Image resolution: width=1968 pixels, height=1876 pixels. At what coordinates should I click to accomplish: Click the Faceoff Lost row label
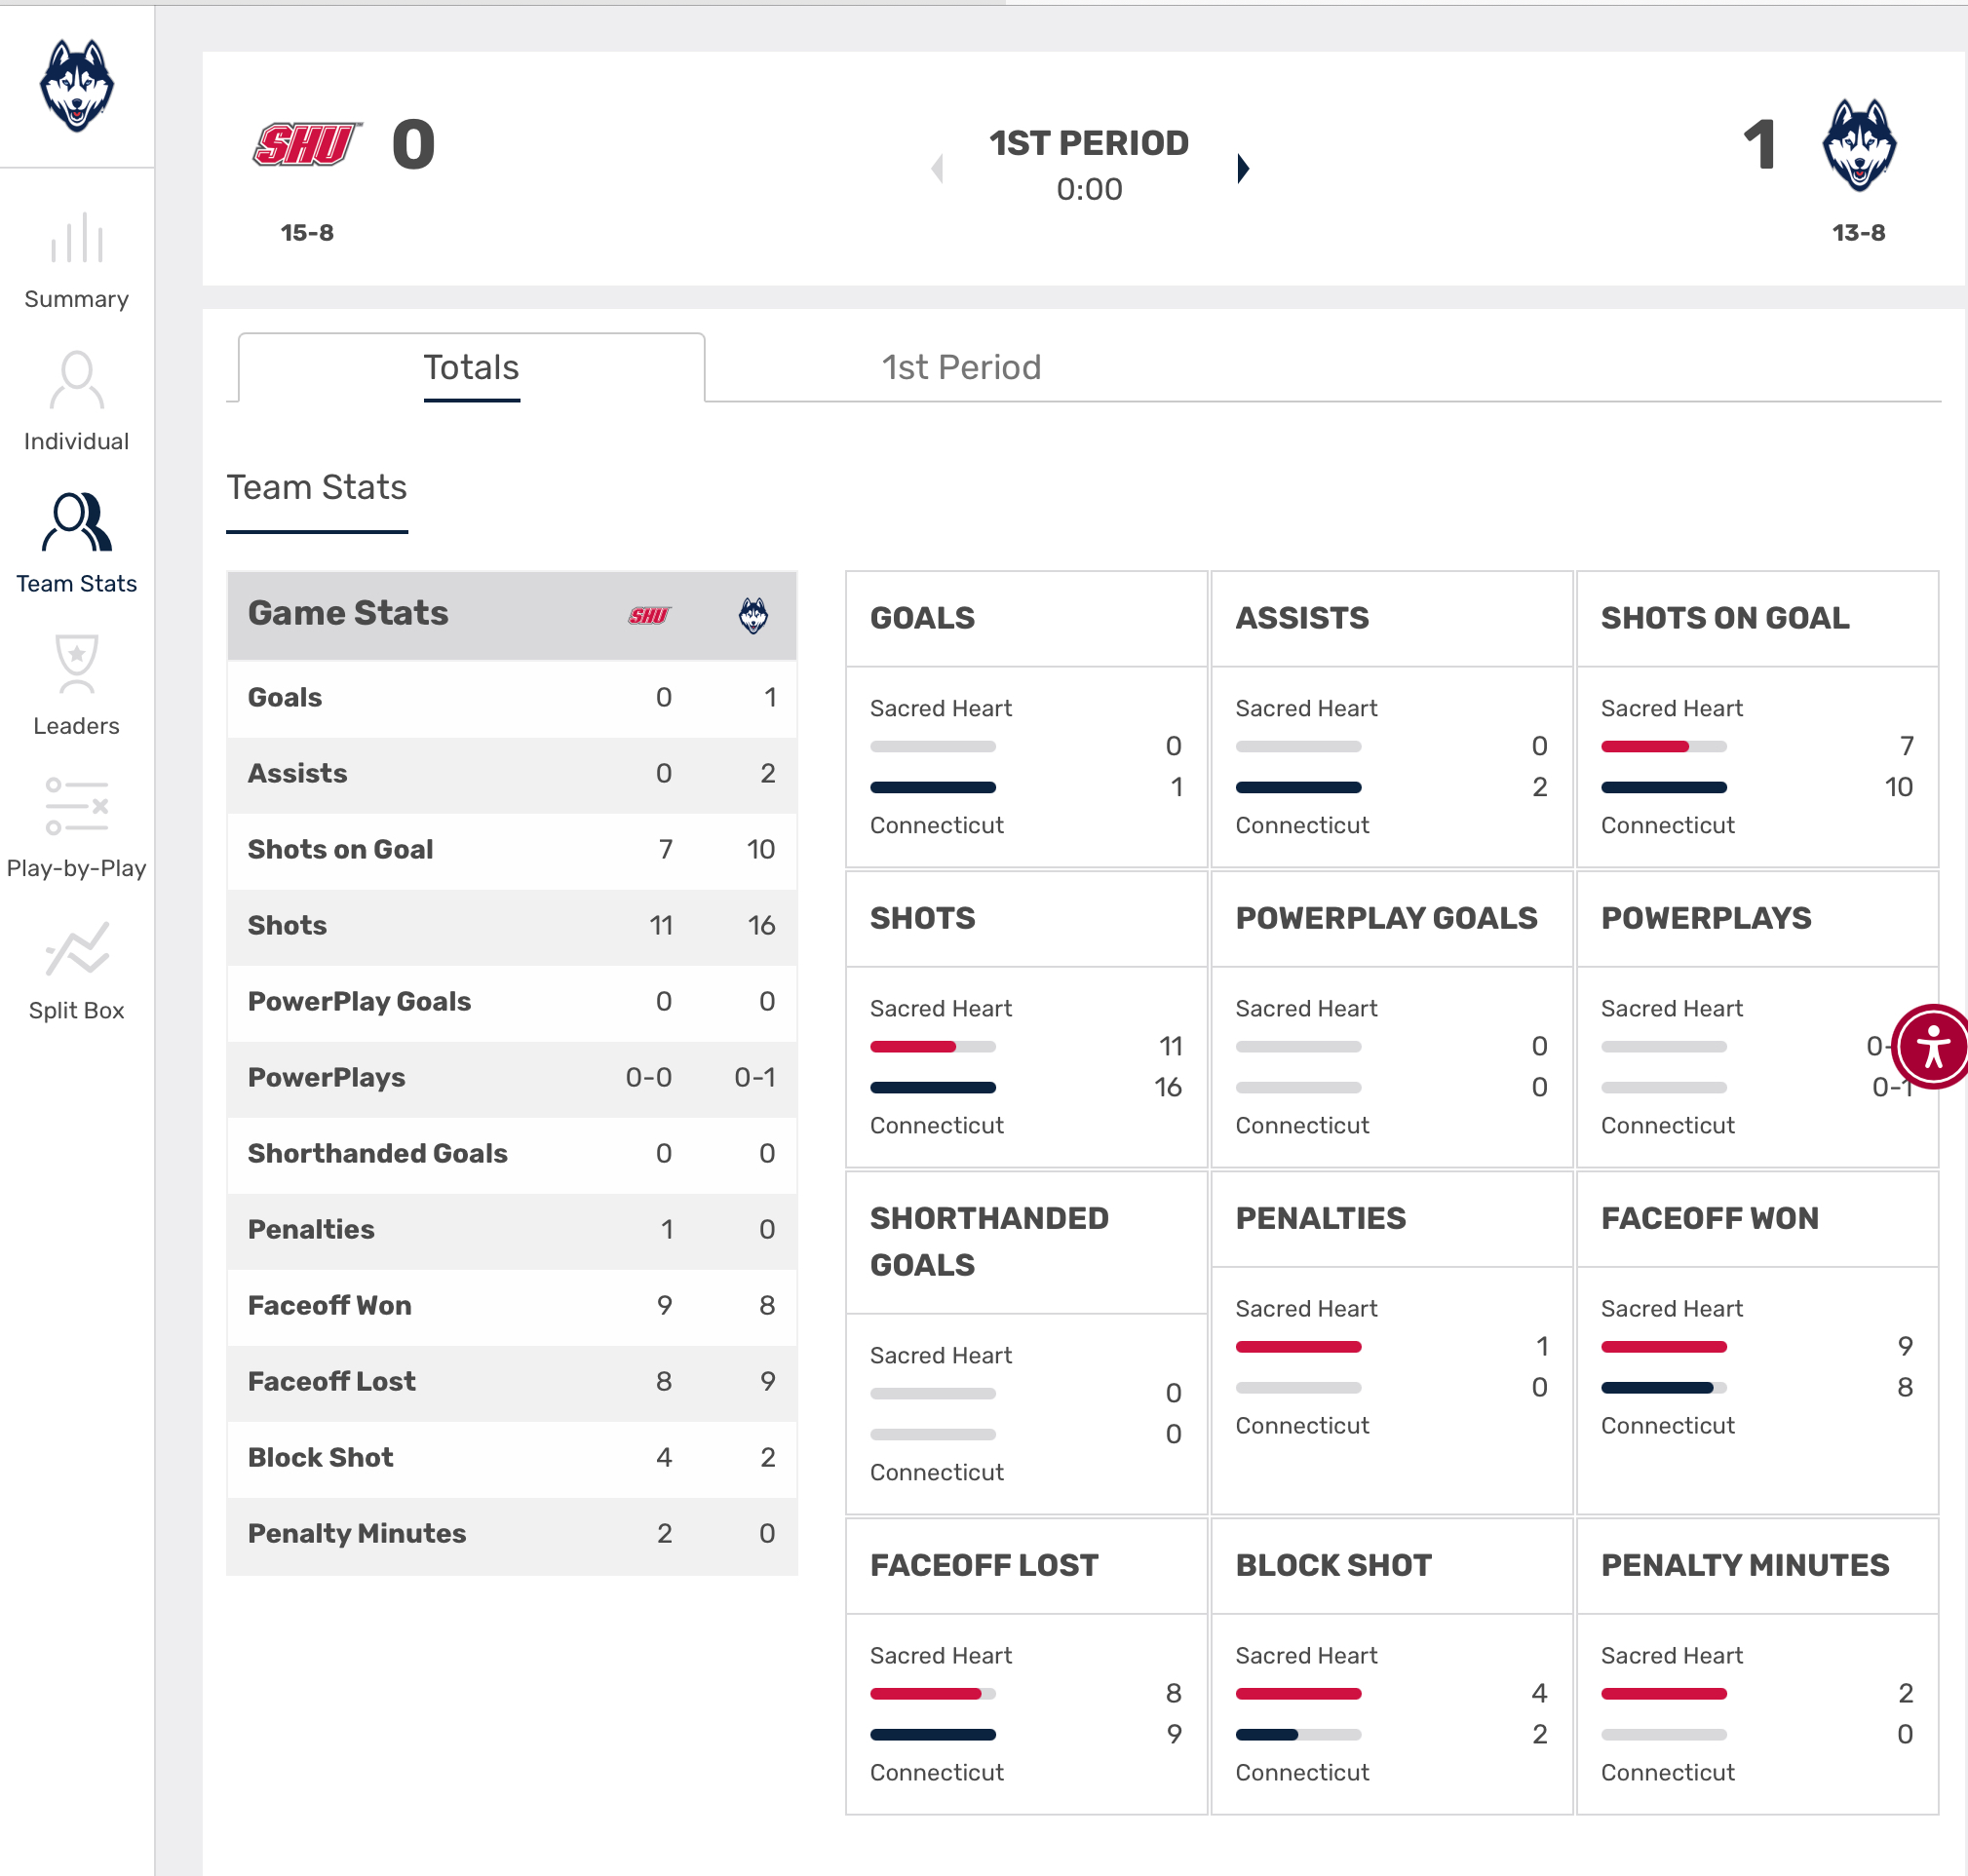[x=331, y=1381]
